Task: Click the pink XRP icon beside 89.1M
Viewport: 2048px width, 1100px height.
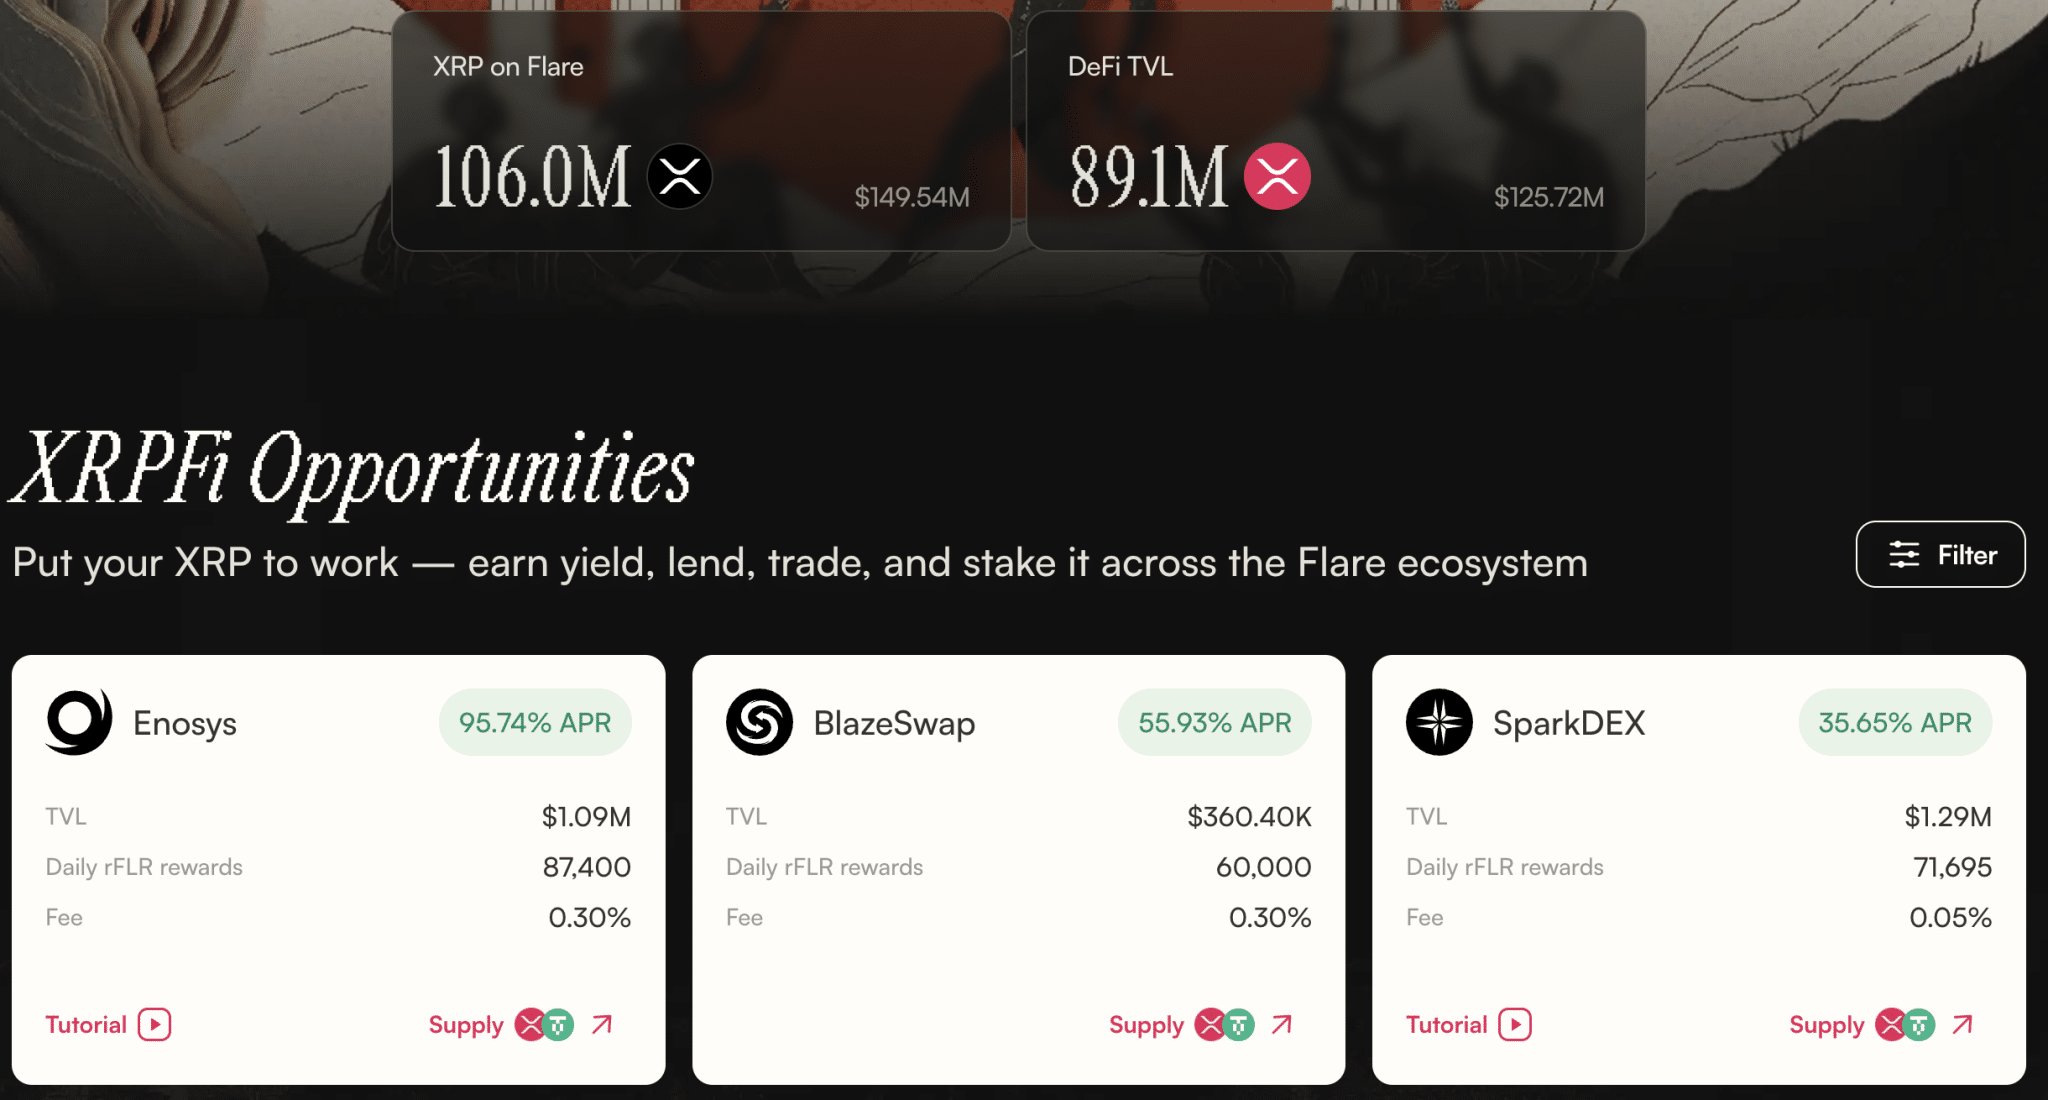Action: (1281, 176)
